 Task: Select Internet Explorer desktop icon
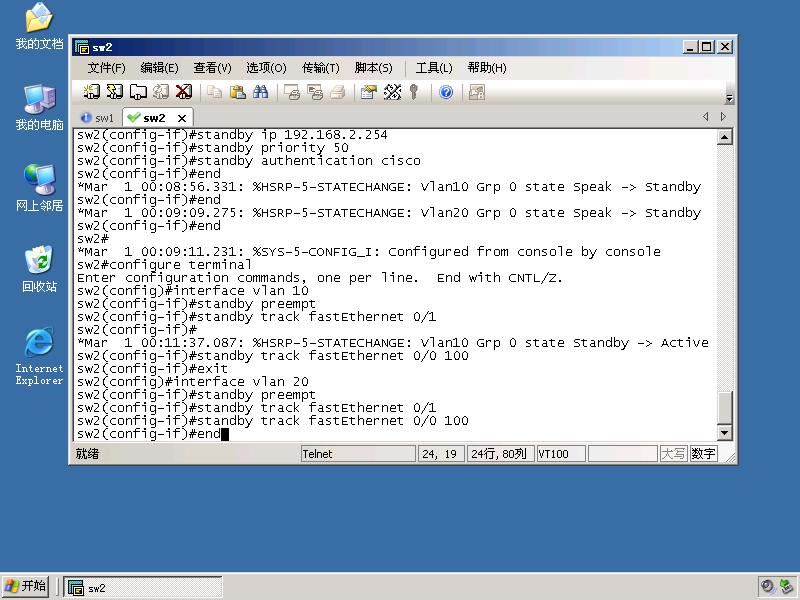(x=39, y=356)
